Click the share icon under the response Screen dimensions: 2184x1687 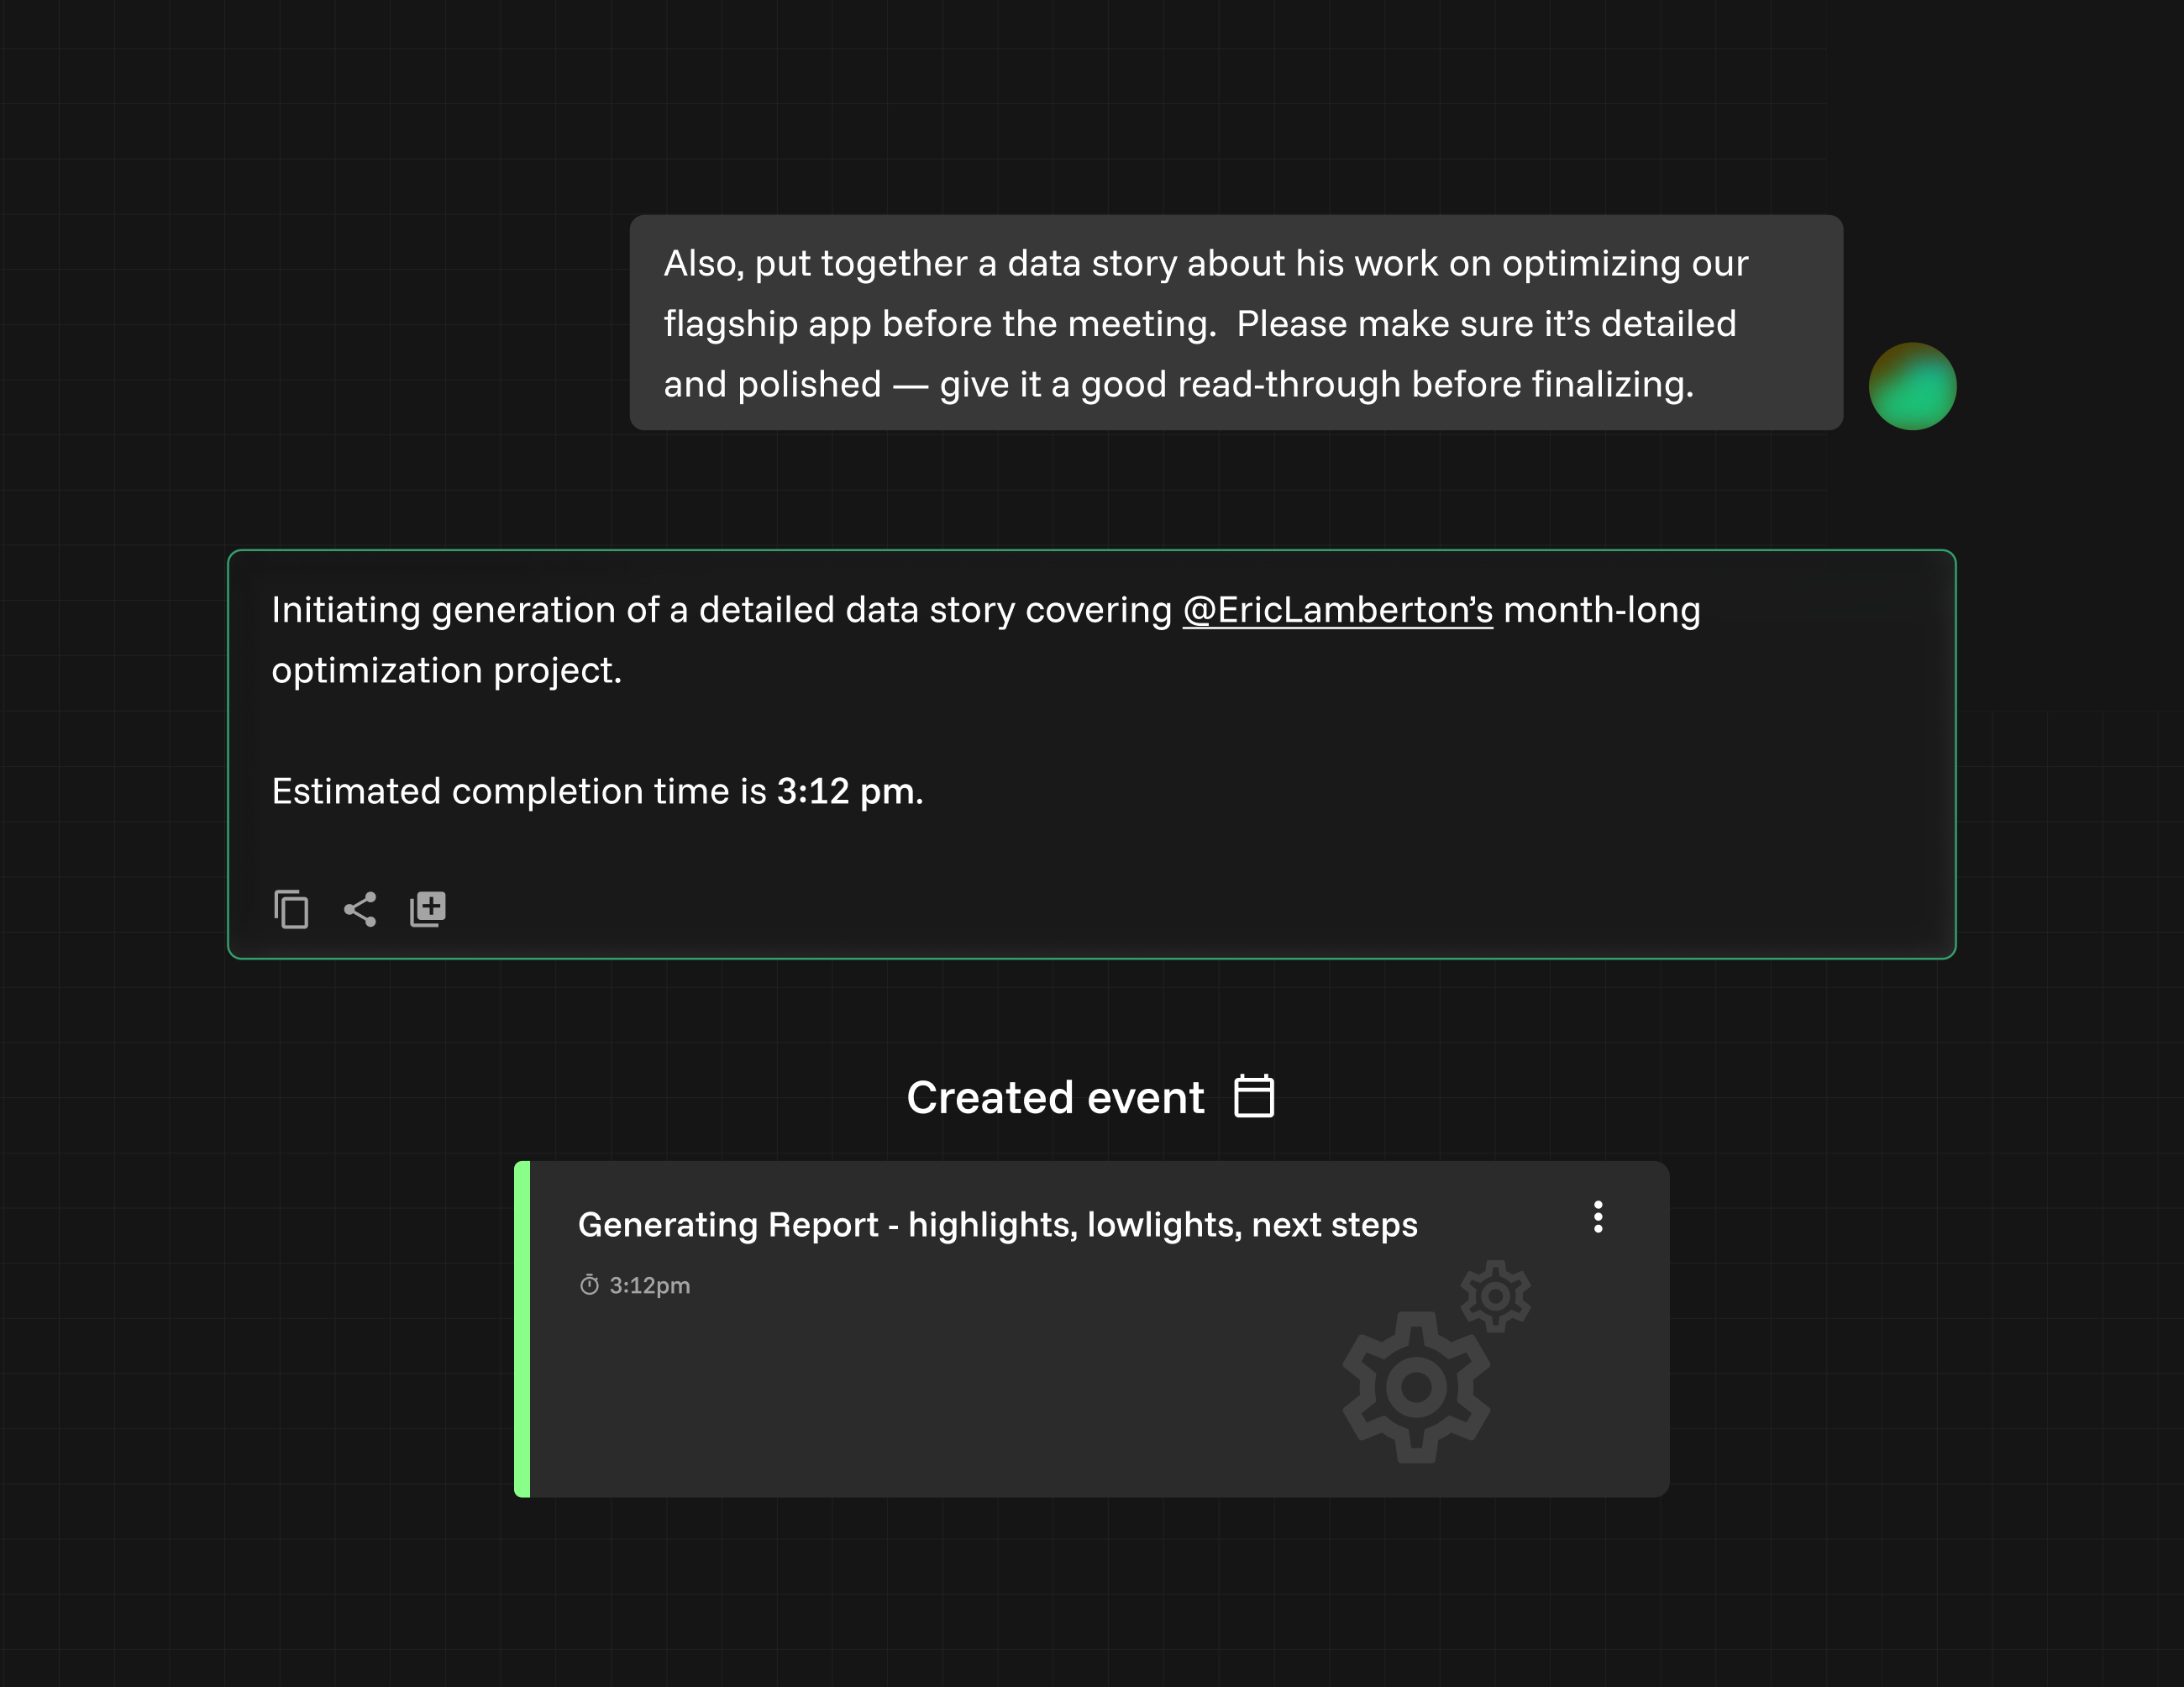360,909
